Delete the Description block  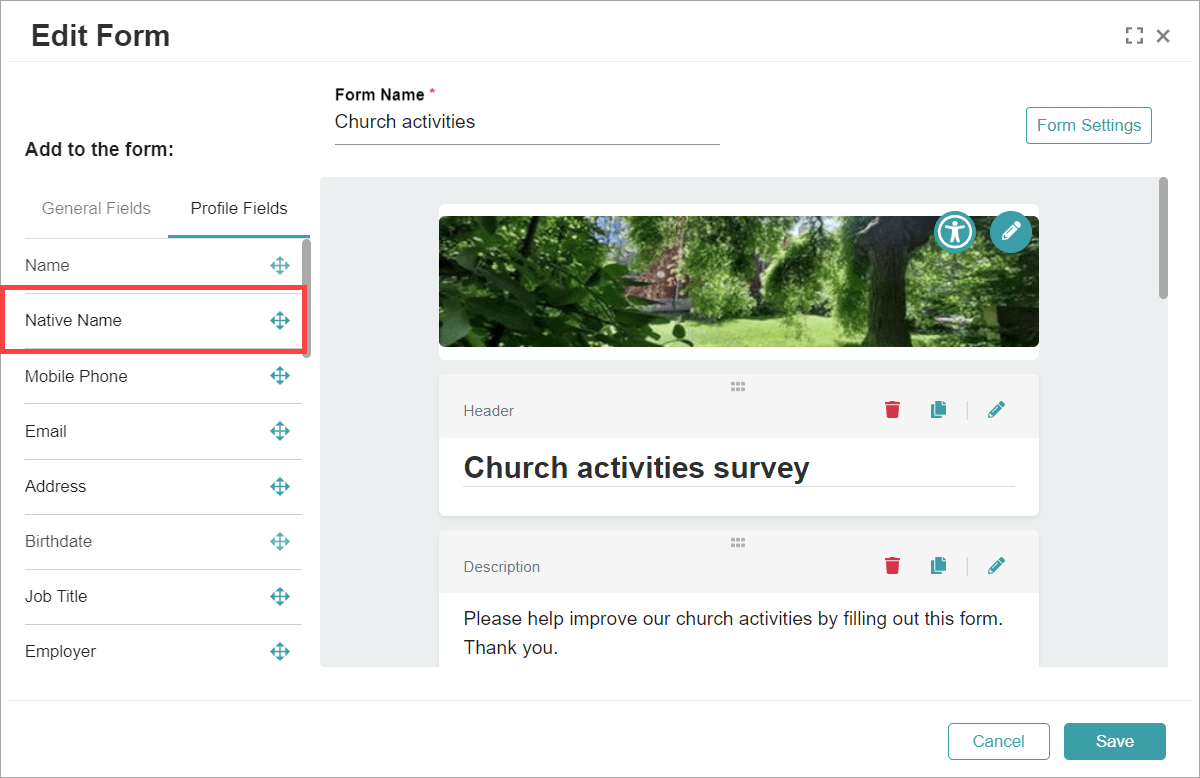(x=892, y=566)
